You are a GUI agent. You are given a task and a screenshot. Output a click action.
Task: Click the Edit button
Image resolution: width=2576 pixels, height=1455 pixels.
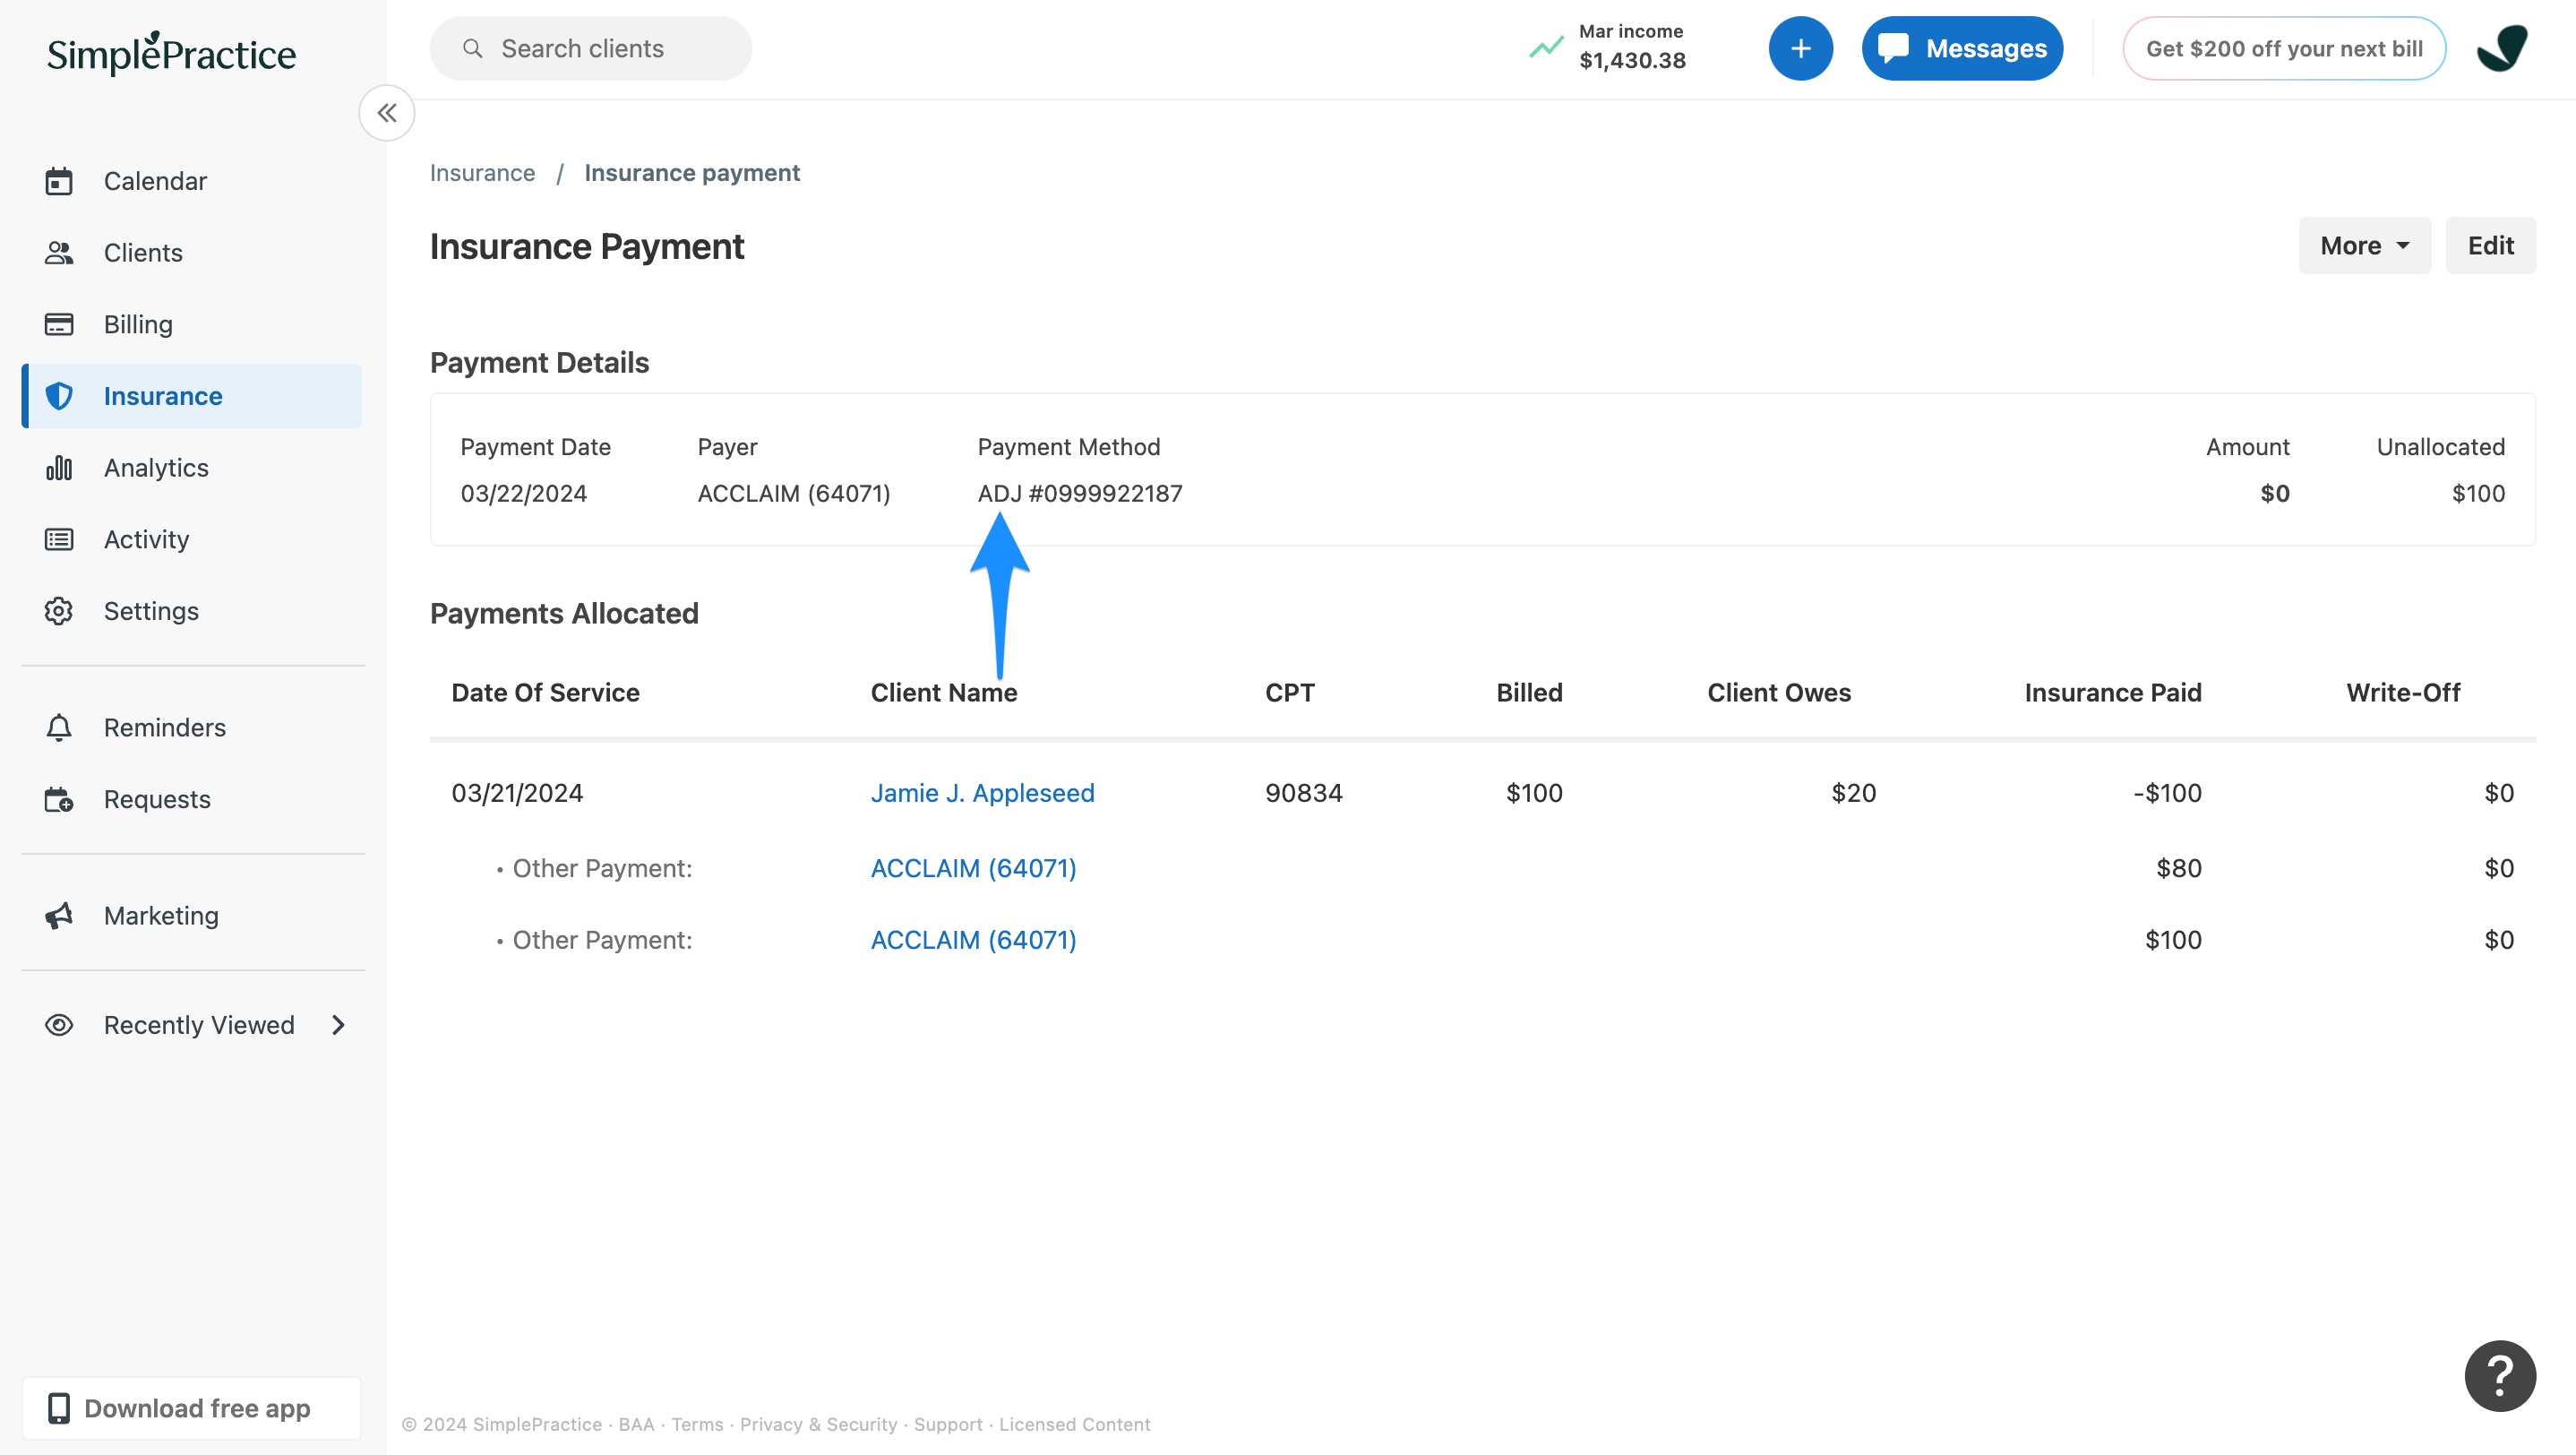tap(2490, 246)
